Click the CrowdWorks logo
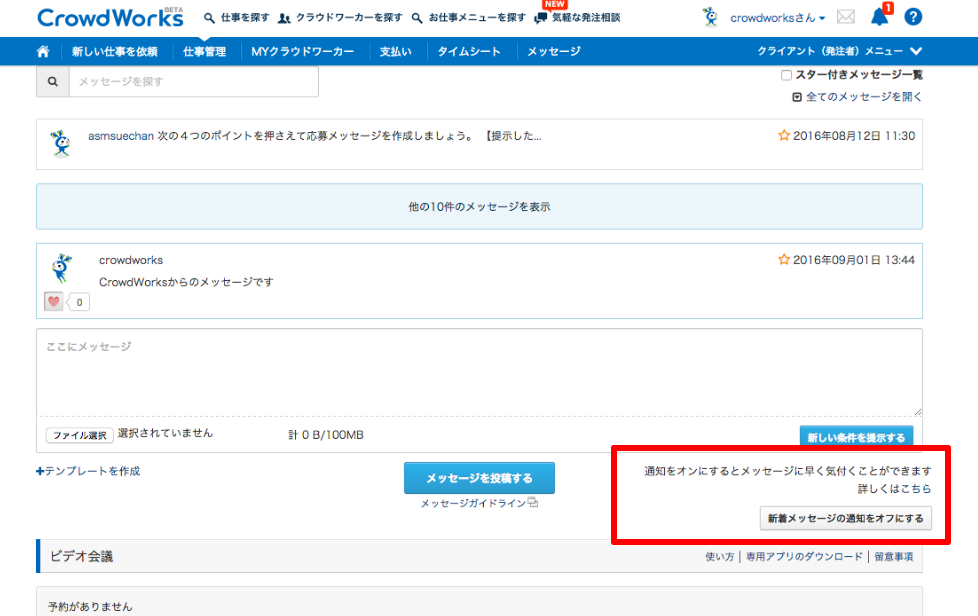 pyautogui.click(x=110, y=18)
